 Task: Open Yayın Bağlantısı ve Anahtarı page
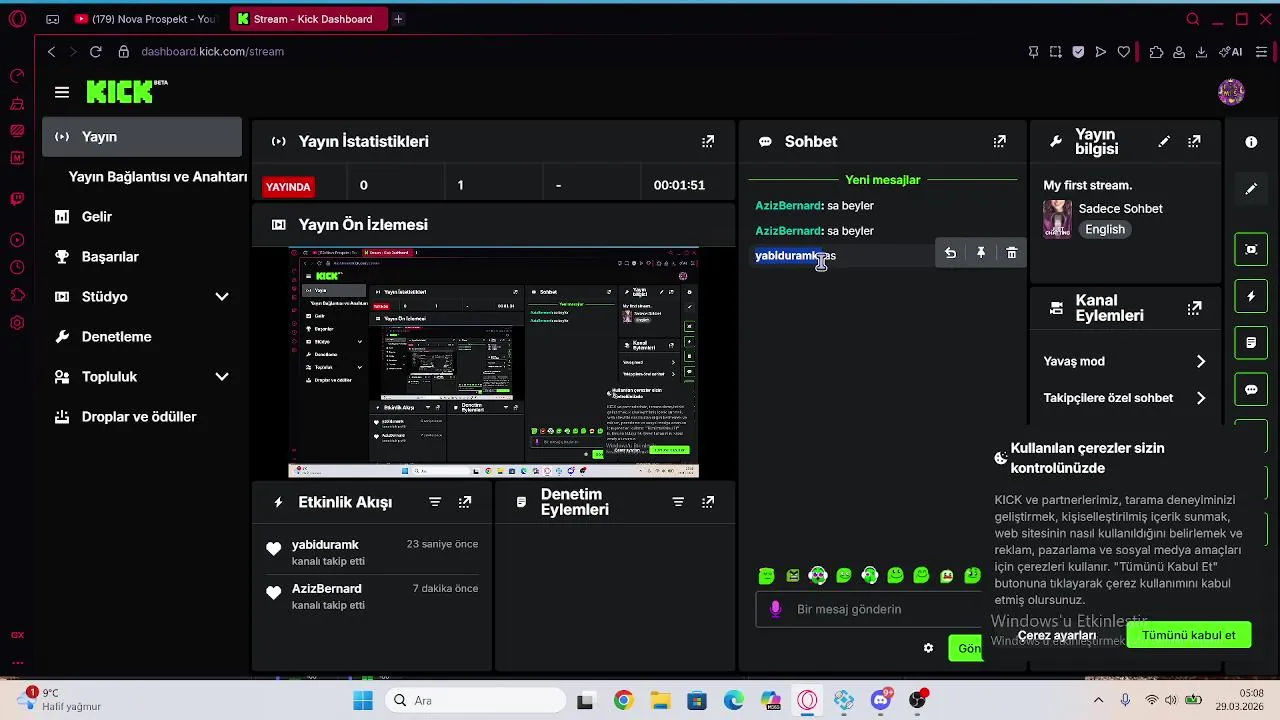[157, 177]
